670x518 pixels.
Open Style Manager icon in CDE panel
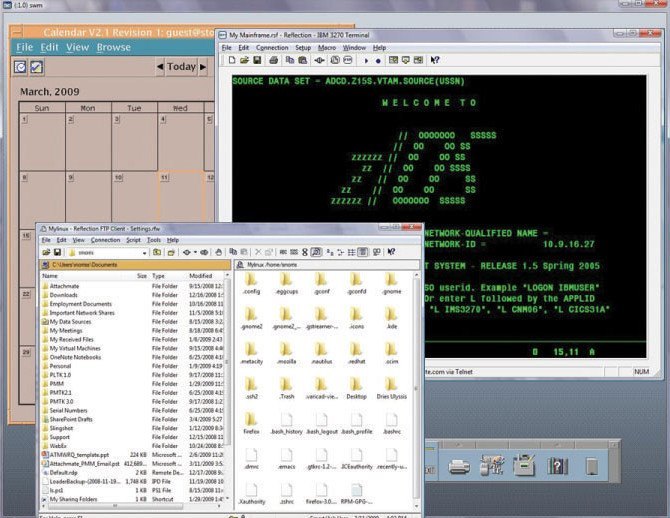click(x=491, y=466)
